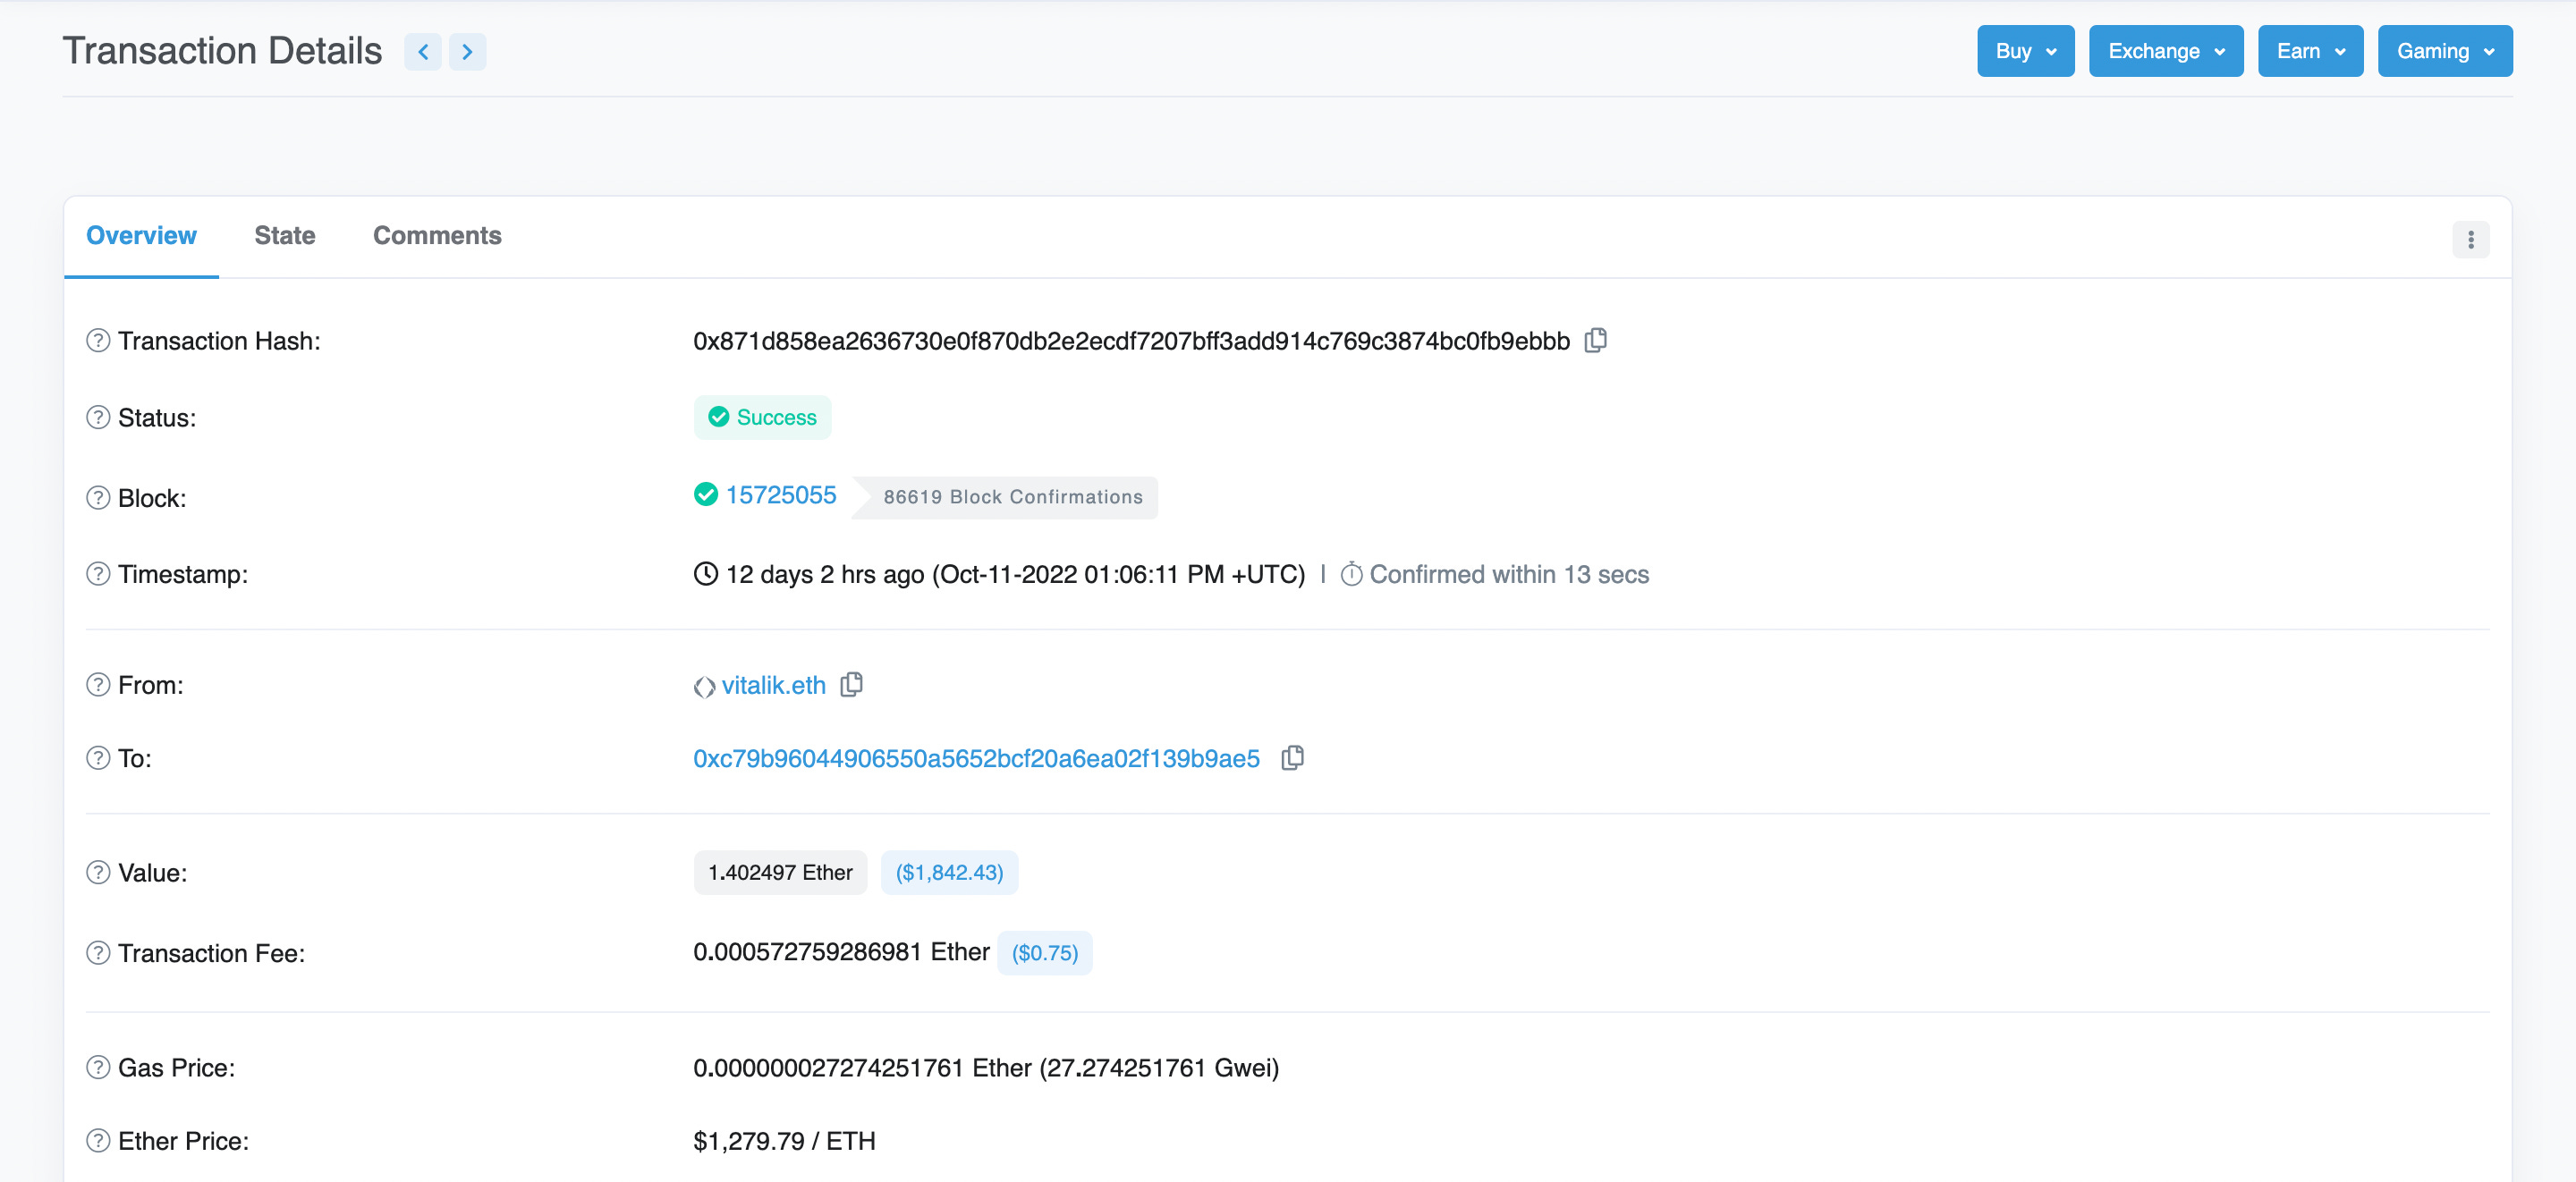Click help icon beside Transaction Hash
The image size is (2576, 1182).
tap(98, 340)
